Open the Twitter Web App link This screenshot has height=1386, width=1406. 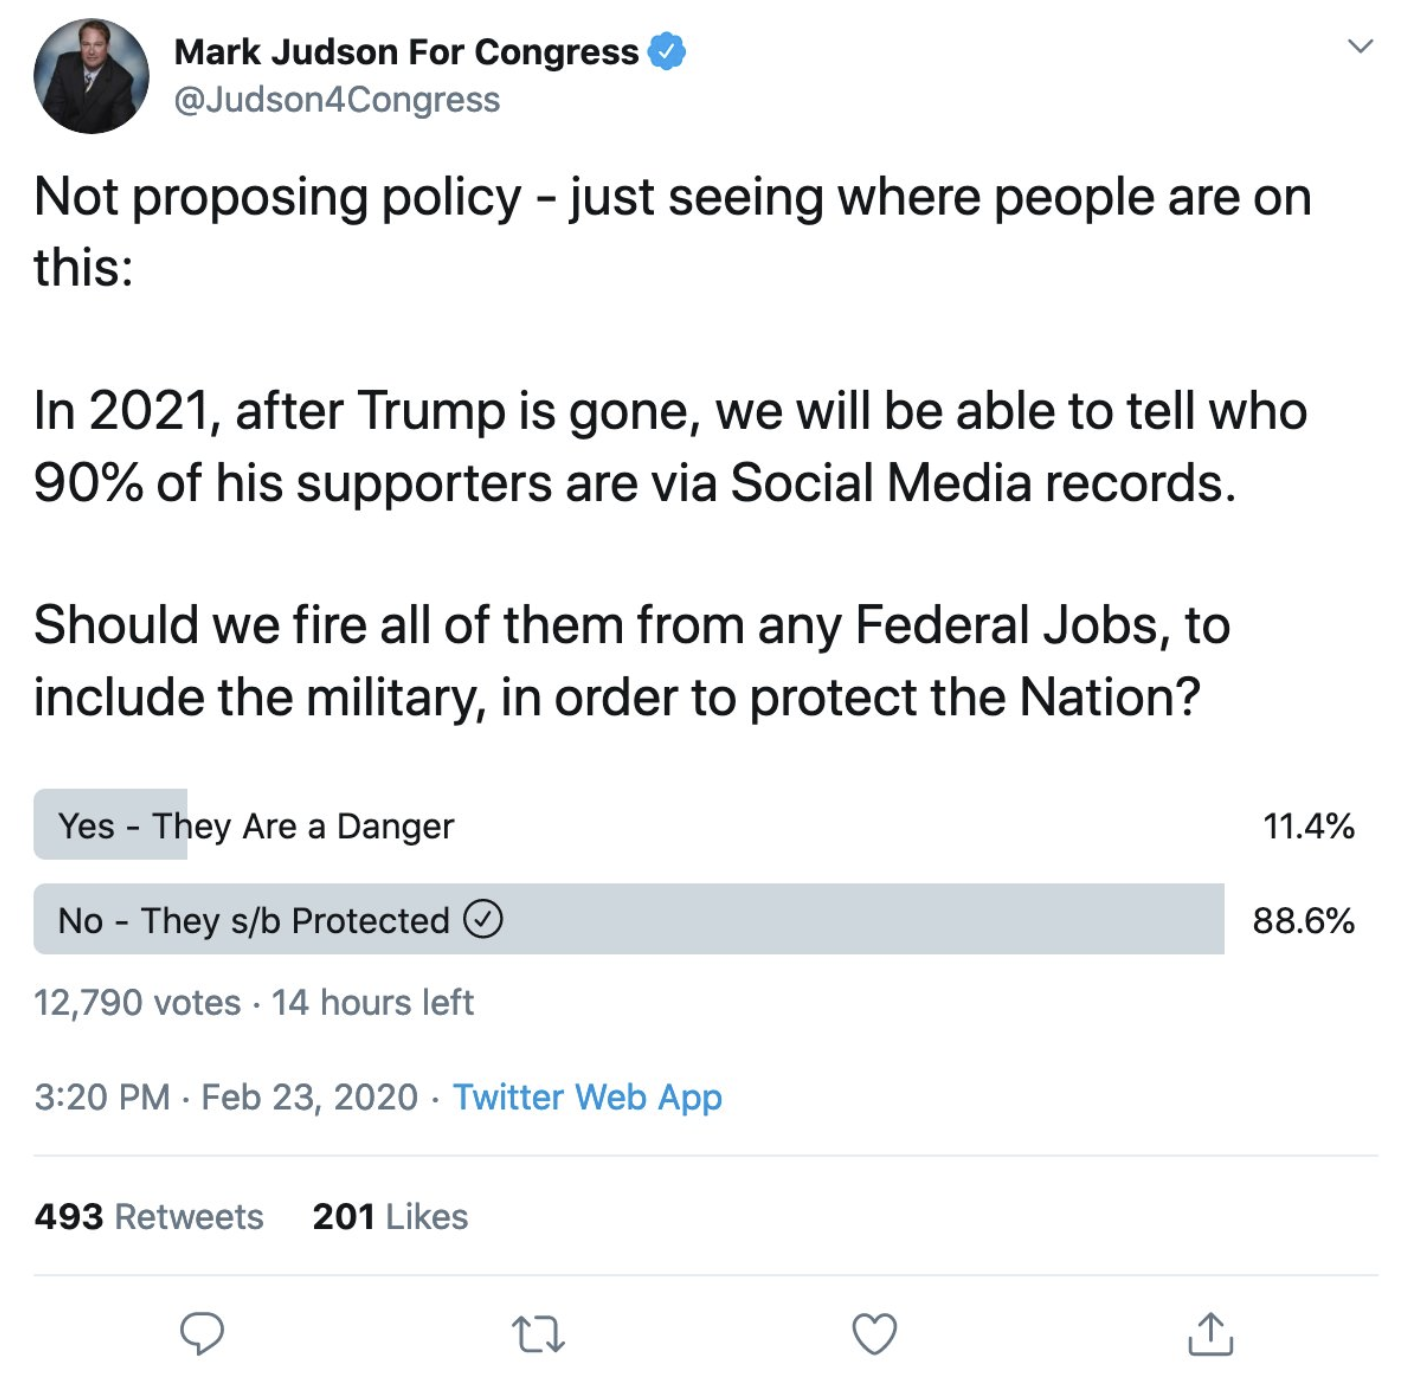point(587,1097)
